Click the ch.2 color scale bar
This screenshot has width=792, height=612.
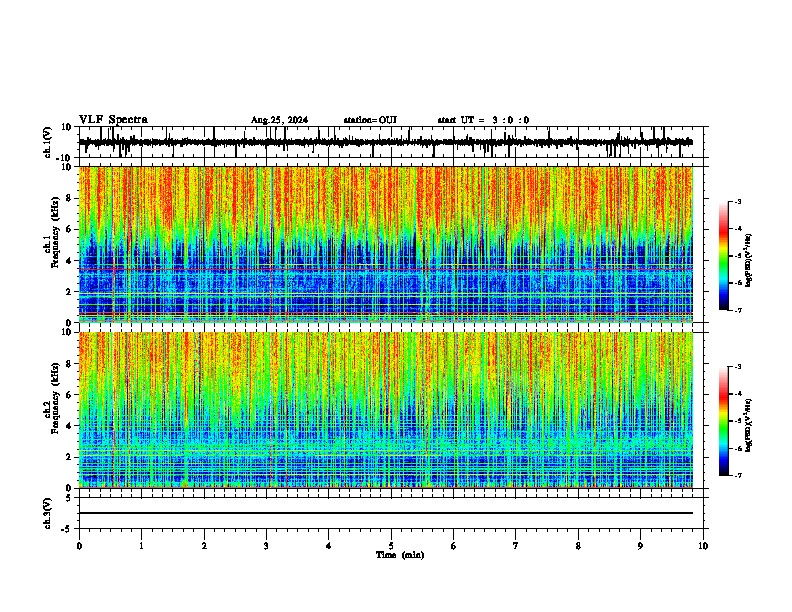[x=723, y=421]
